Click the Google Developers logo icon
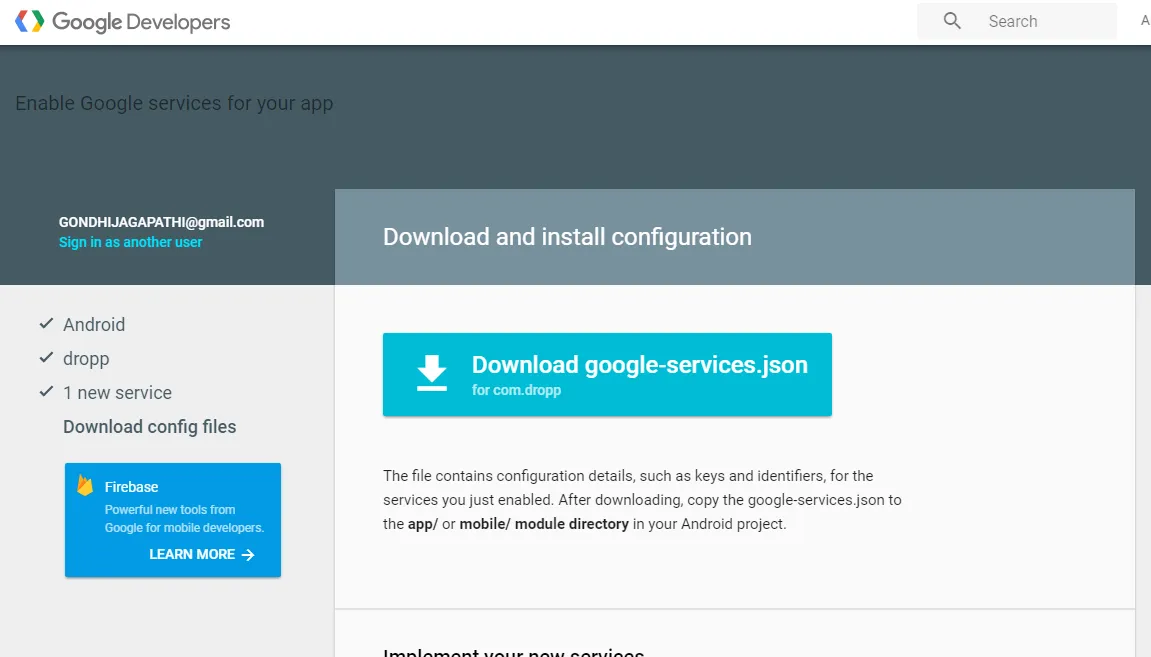1151x657 pixels. pos(30,21)
